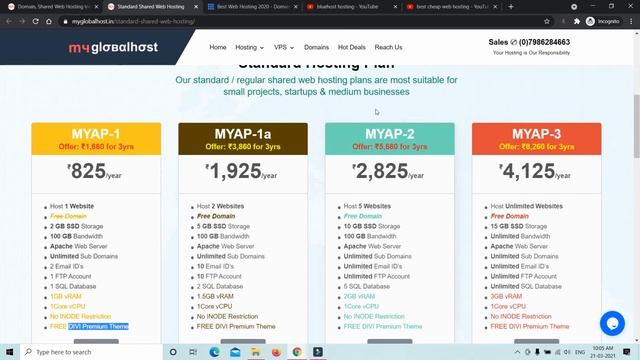
Task: Click 'Host 5 Websites' in MYAP-2
Action: (x=367, y=206)
